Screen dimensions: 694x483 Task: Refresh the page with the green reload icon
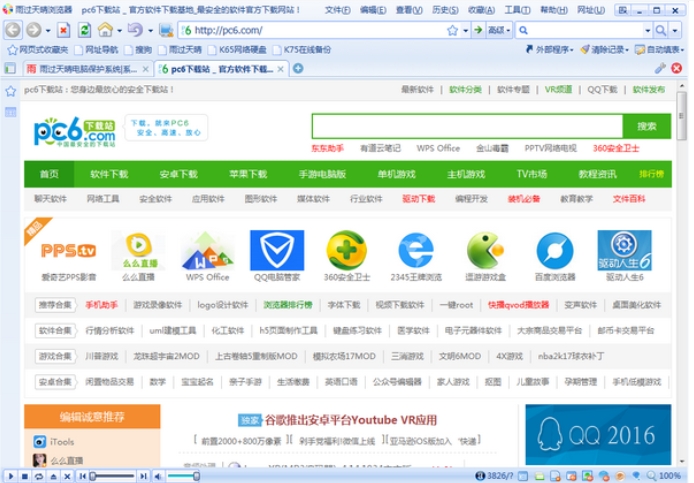click(x=85, y=30)
